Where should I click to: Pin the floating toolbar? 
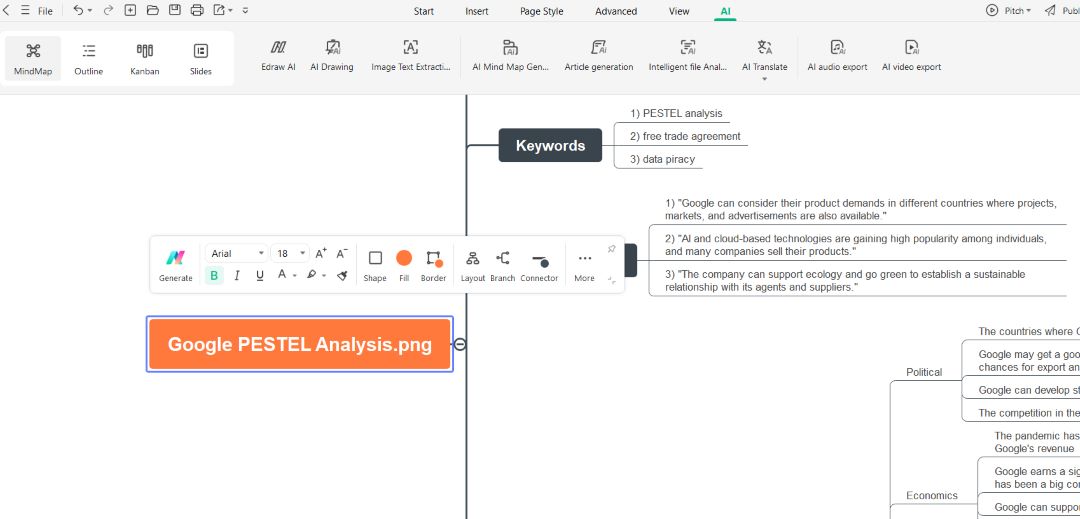[611, 249]
